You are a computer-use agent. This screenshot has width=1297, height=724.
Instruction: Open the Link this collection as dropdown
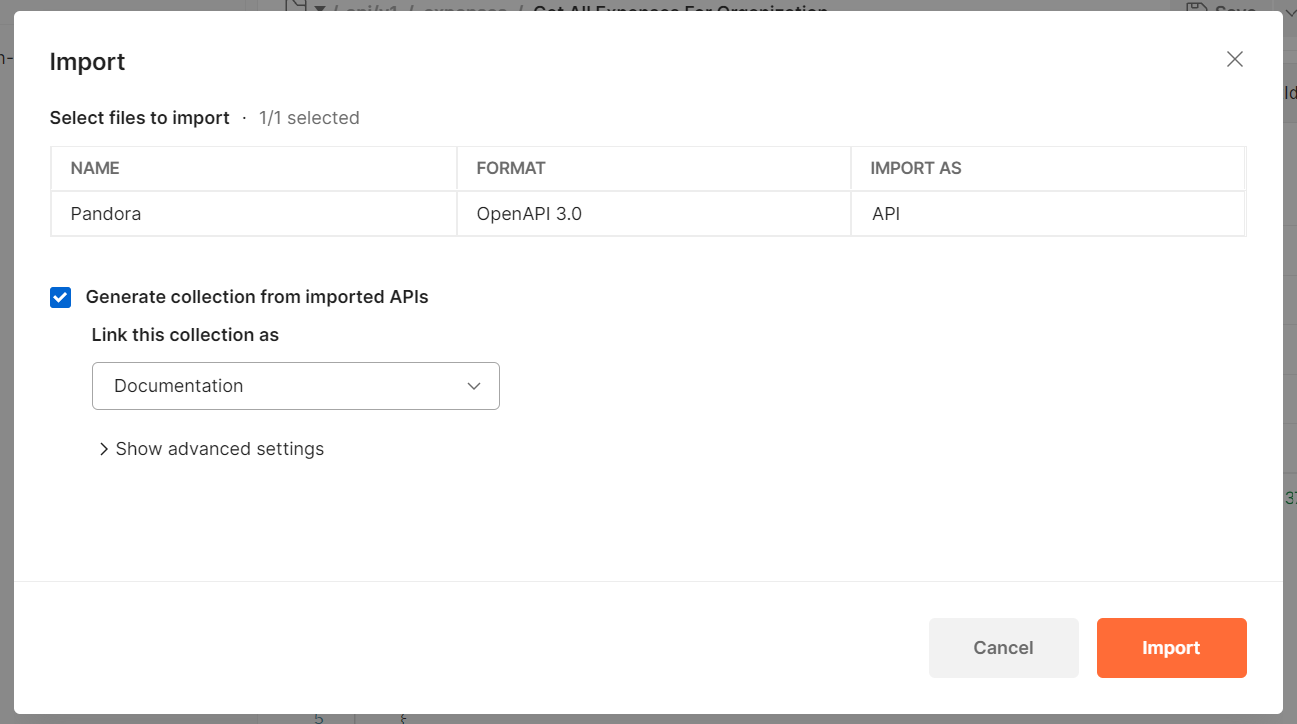coord(295,386)
